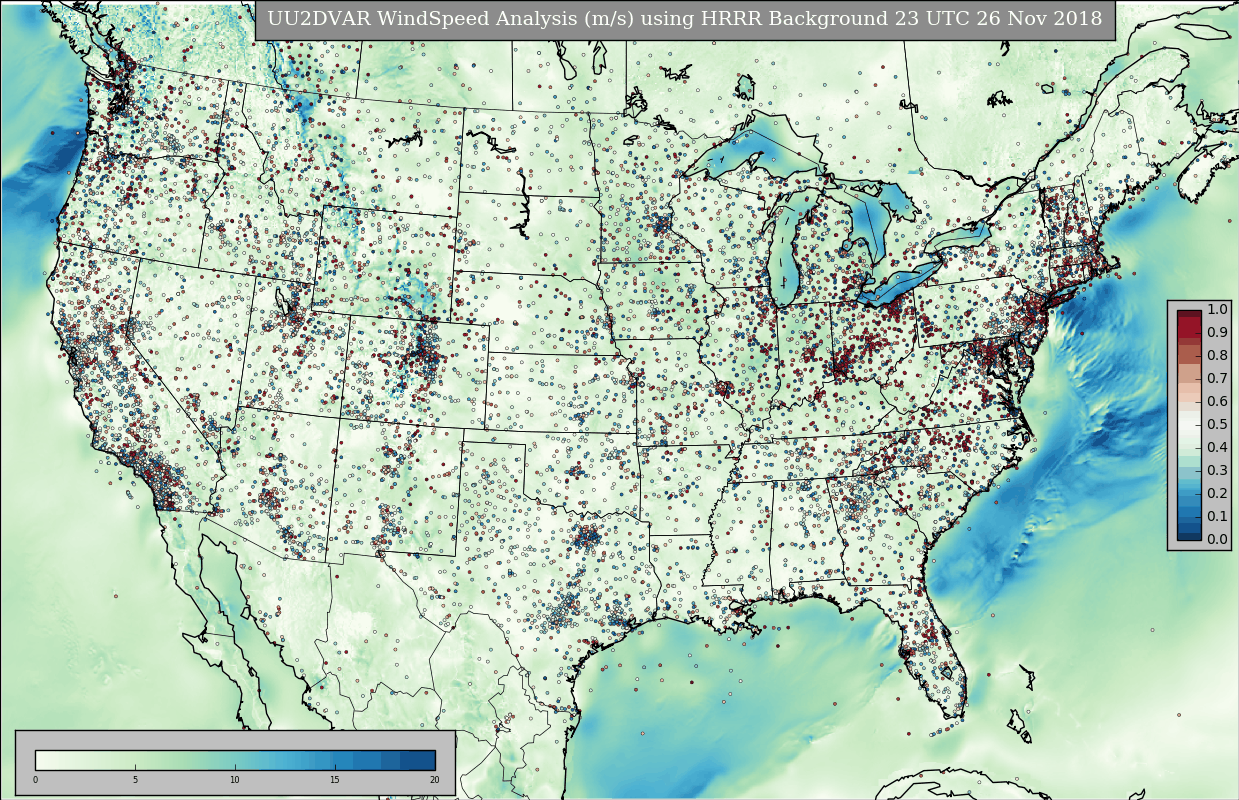Click the 0.7 label on the vertical colorbar
Screen dimensions: 1239x800
1217,379
